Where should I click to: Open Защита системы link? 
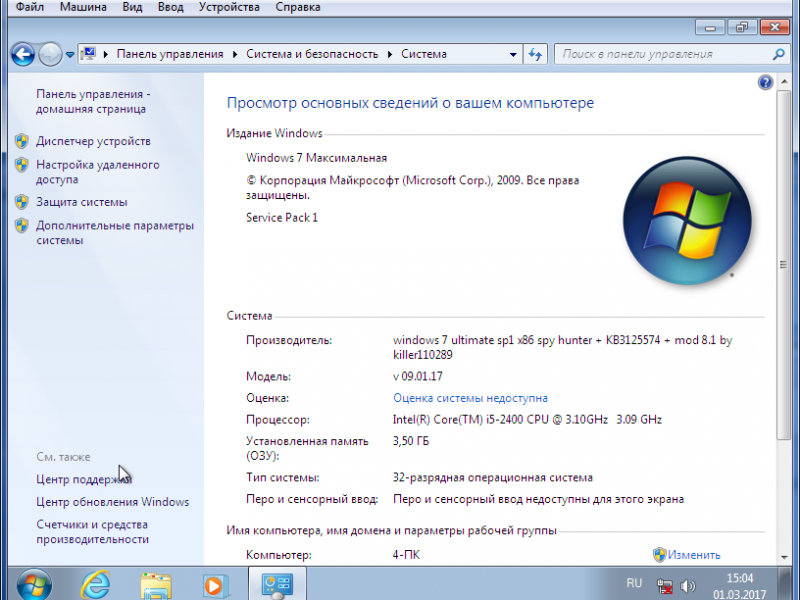click(82, 202)
